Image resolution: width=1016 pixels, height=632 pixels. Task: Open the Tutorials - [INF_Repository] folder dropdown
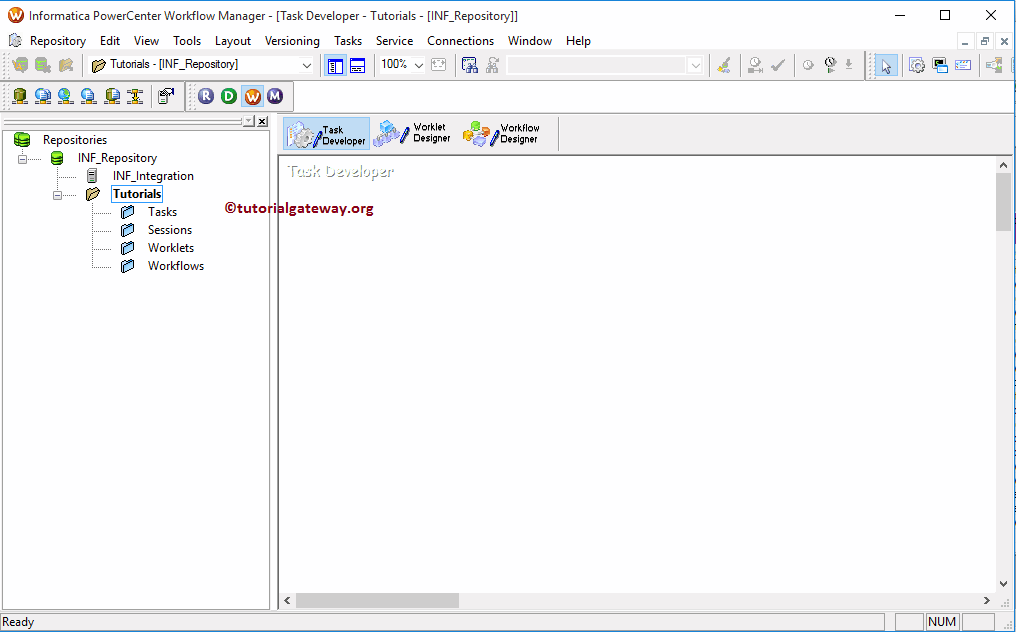click(x=306, y=65)
